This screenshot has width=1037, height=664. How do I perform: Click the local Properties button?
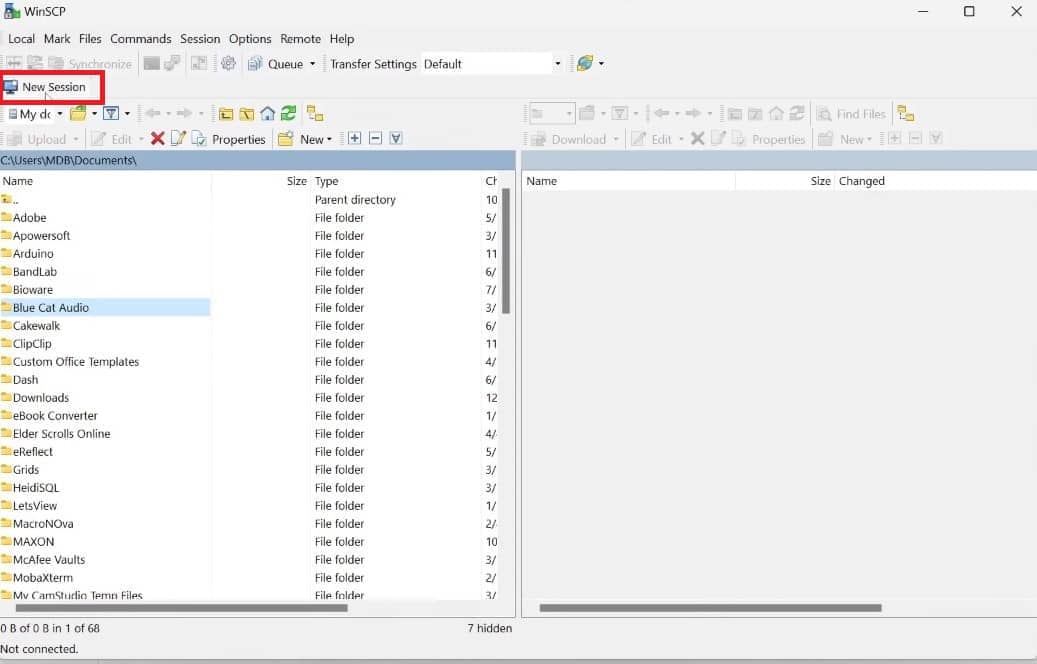(229, 139)
